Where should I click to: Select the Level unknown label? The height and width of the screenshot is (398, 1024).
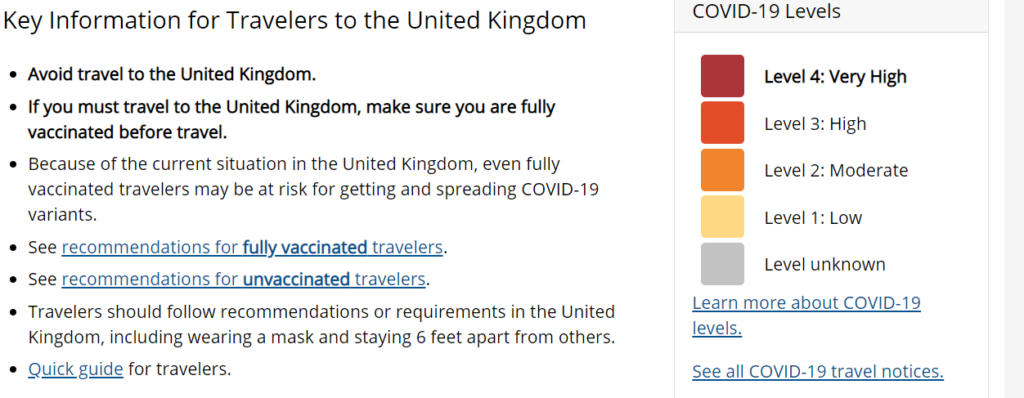pos(825,265)
